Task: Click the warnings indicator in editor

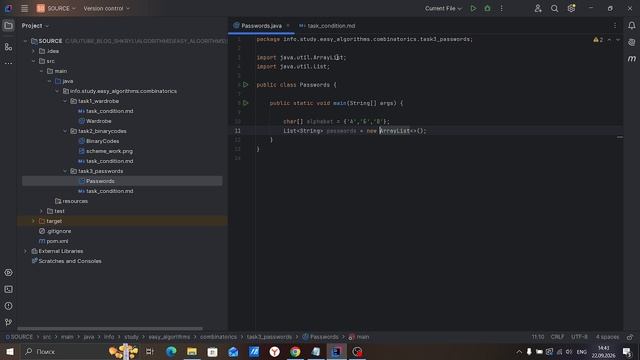Action: point(598,40)
